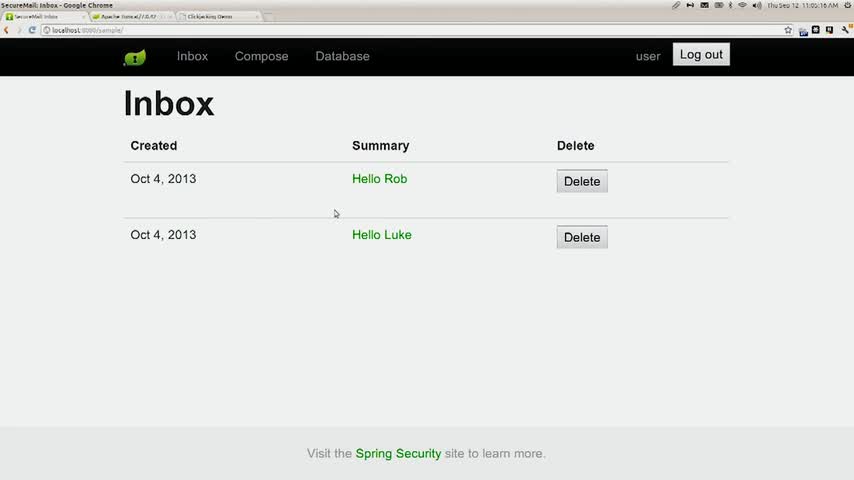Open the system volume indicator
The image size is (854, 480).
click(756, 5)
